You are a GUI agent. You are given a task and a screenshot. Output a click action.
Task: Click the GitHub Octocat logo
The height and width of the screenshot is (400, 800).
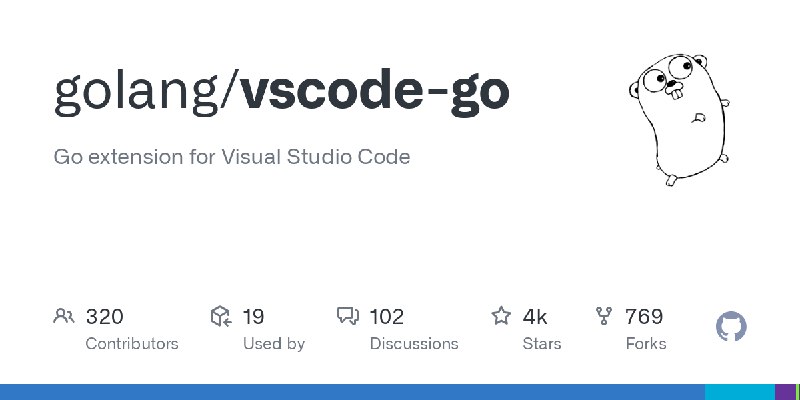click(731, 327)
